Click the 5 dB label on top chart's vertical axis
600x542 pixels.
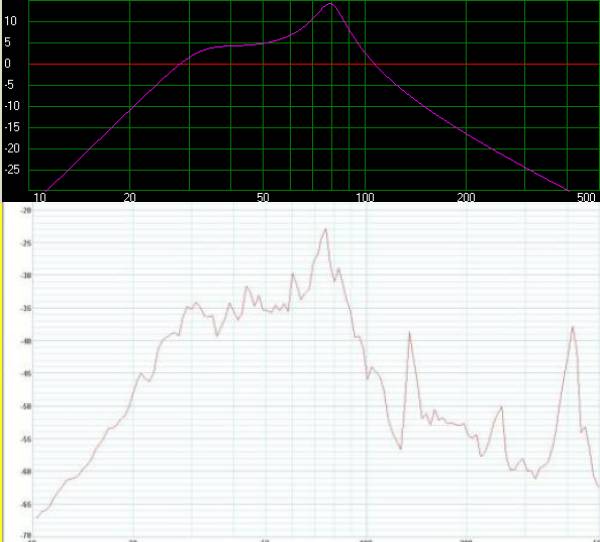pos(7,42)
